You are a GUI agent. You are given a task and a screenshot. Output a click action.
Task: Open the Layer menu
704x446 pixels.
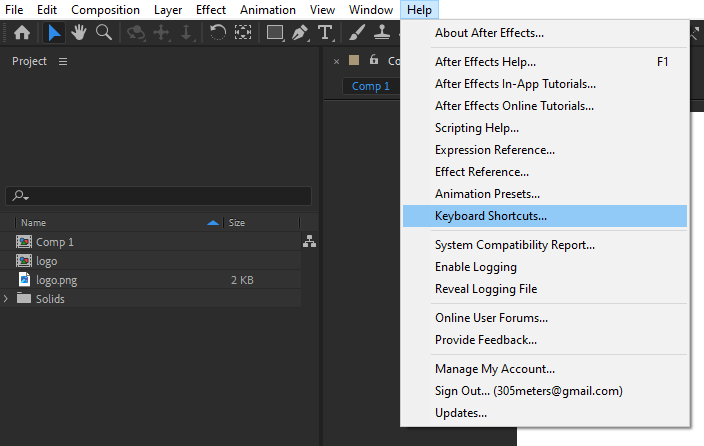(168, 9)
